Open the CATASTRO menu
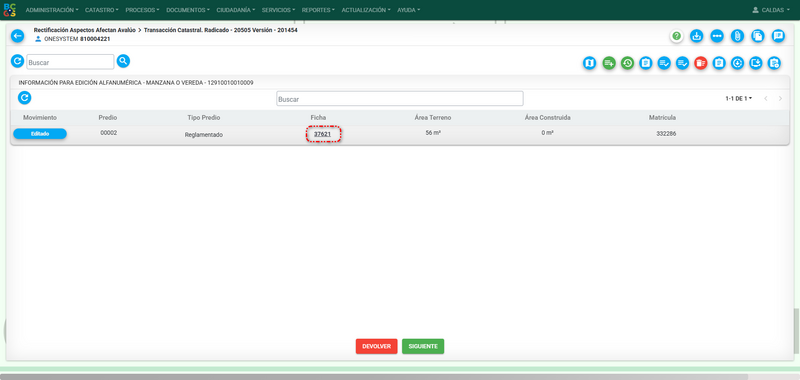 tap(102, 10)
